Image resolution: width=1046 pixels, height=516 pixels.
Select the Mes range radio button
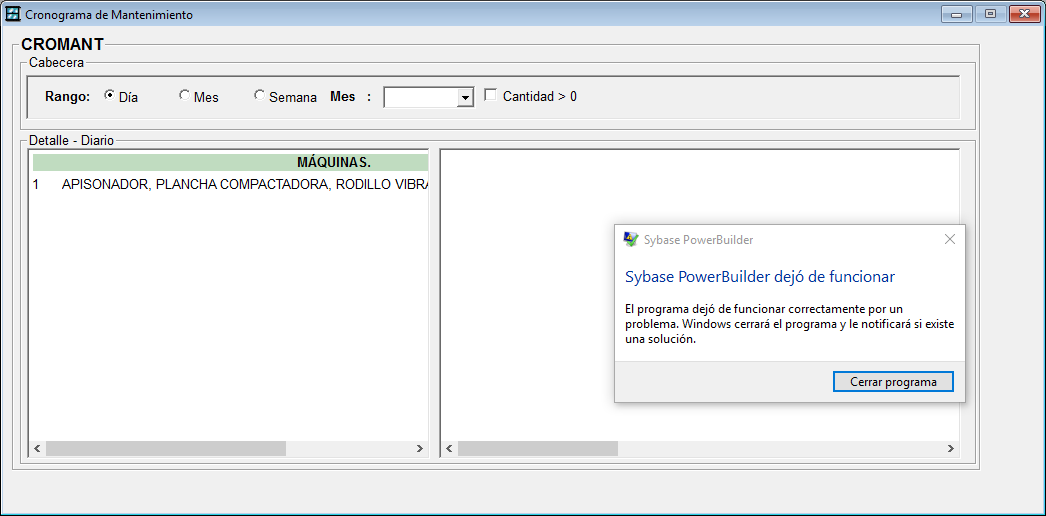coord(184,95)
